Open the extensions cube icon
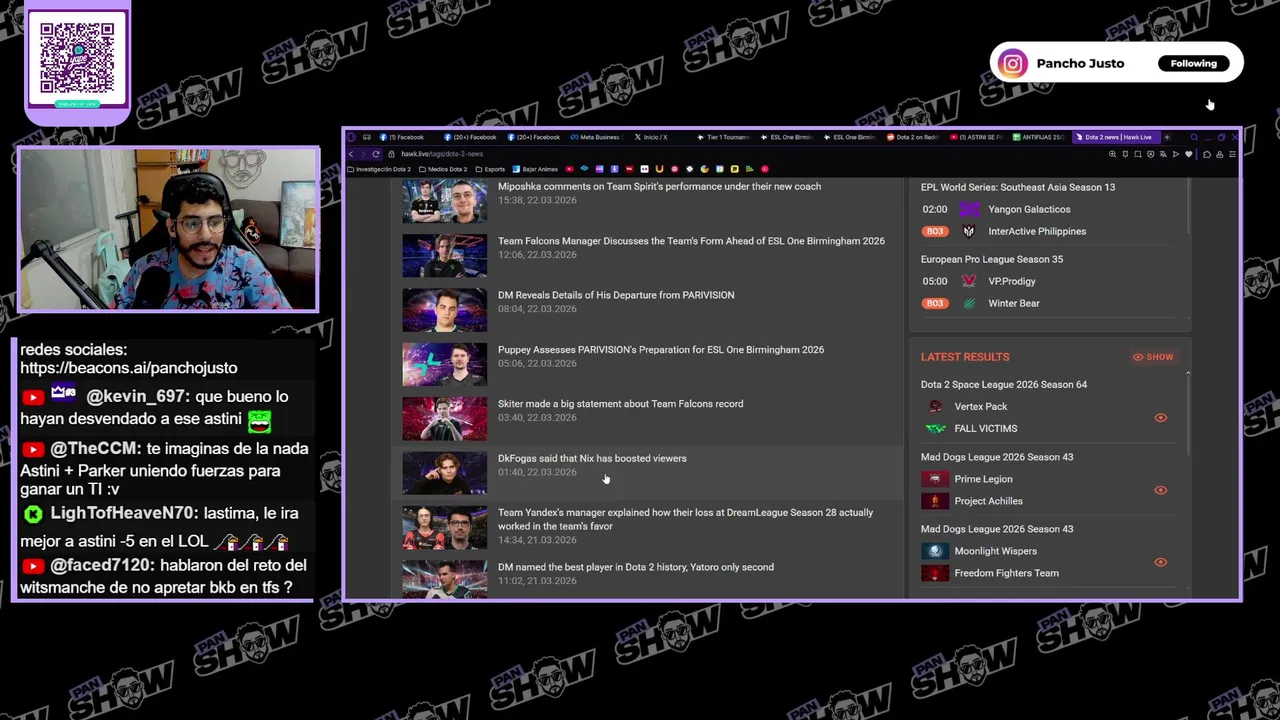The height and width of the screenshot is (720, 1280). 1207,154
